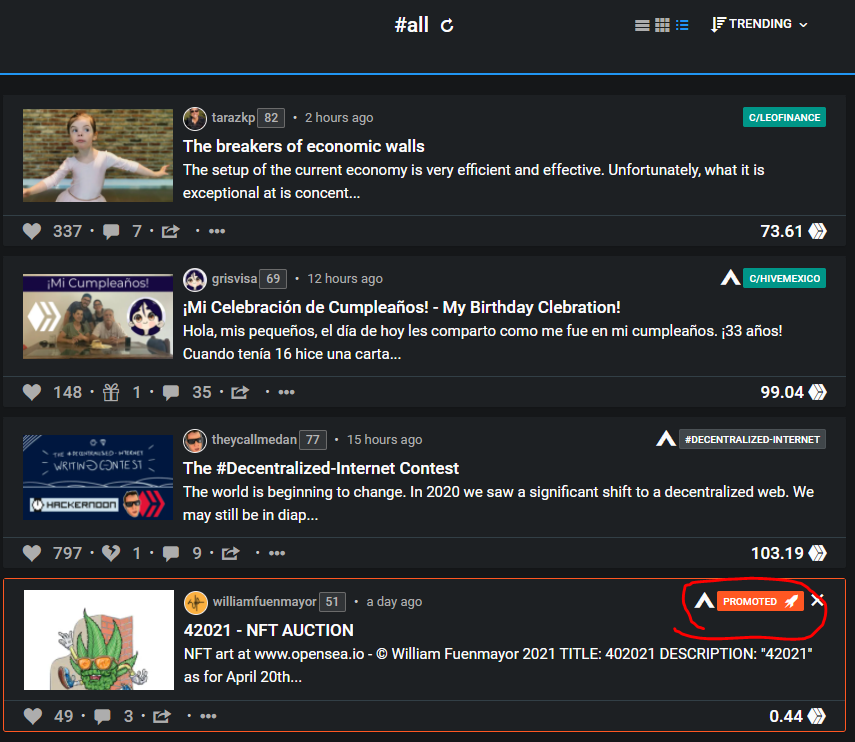Open the Hackernoon writing contest thumbnail
Viewport: 855px width, 742px height.
click(98, 477)
